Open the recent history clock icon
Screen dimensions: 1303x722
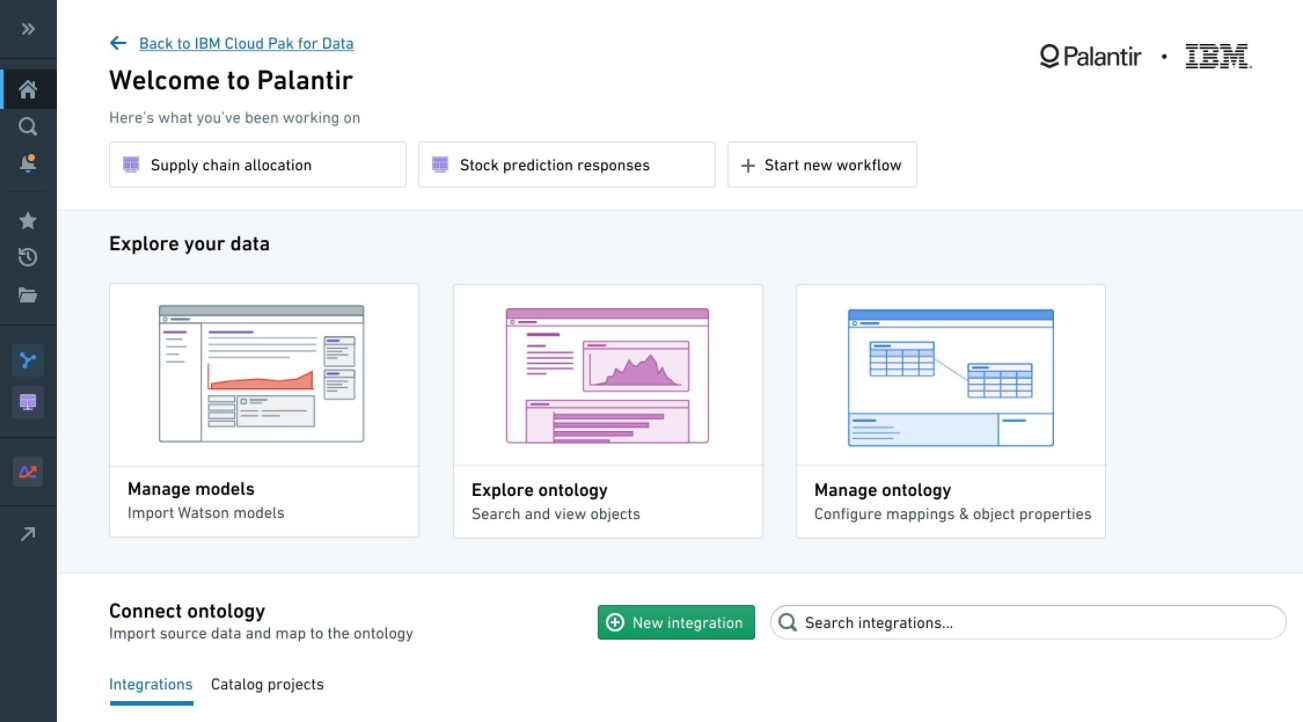(28, 258)
